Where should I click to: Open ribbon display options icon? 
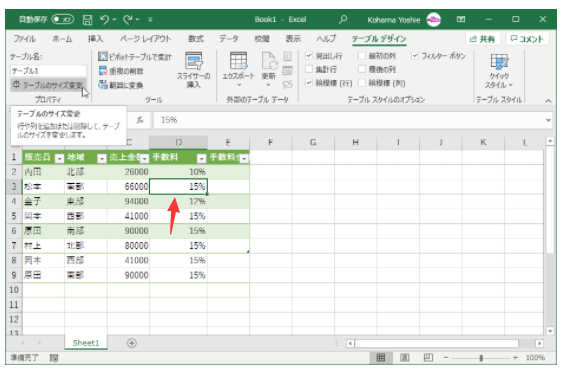pos(461,19)
